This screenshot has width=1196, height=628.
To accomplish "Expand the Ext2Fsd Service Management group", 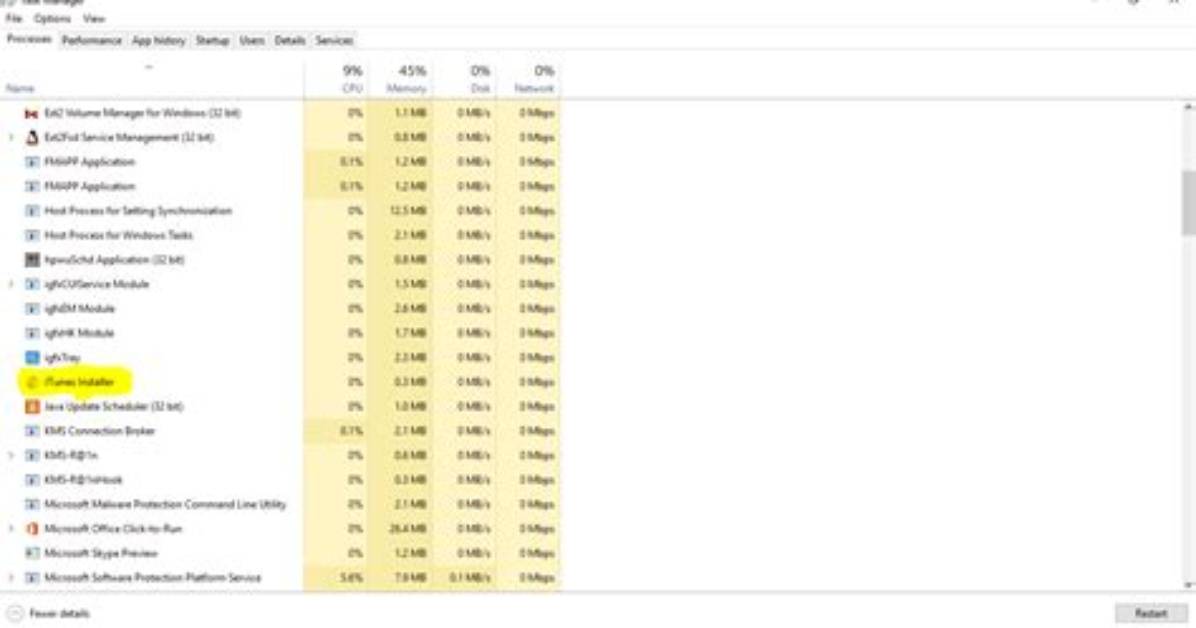I will (11, 137).
